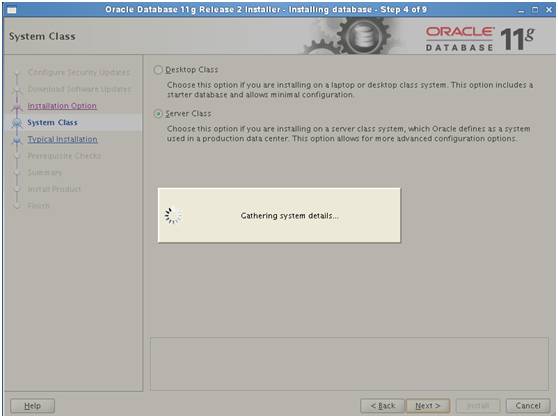Click the spinning progress indicator icon
Screen dimensions: 558x418
pos(173,216)
